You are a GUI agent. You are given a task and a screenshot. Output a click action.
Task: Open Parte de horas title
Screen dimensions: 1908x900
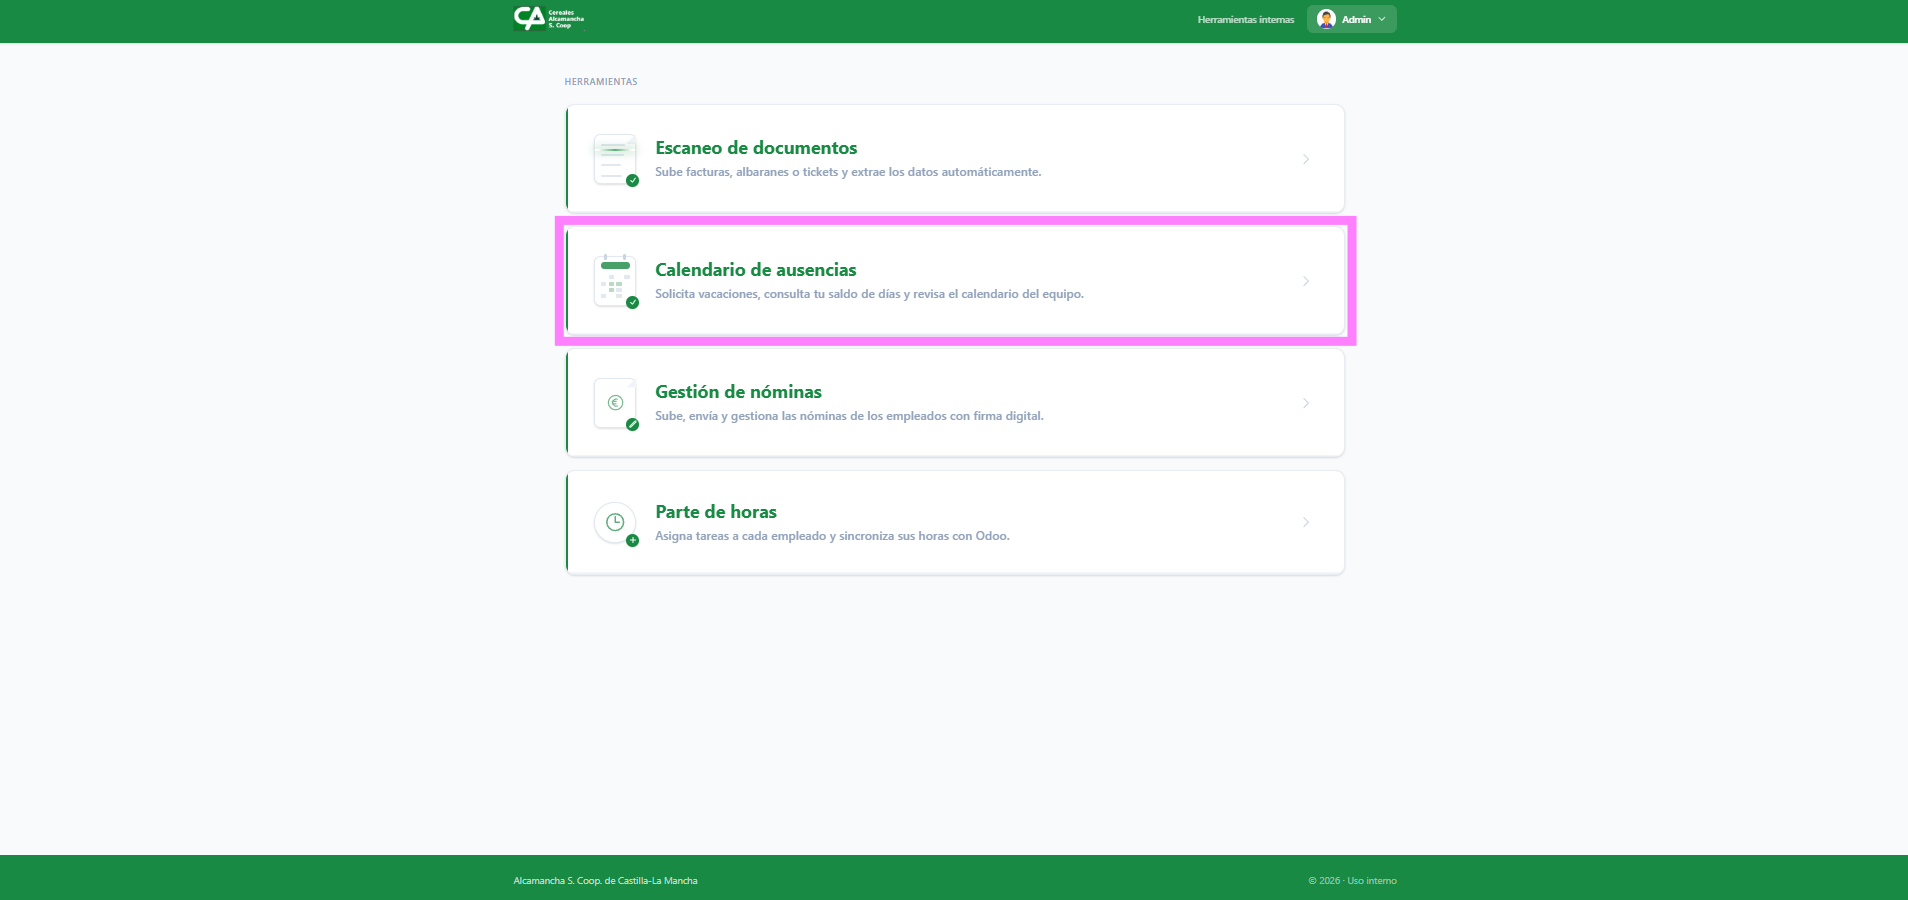(716, 512)
